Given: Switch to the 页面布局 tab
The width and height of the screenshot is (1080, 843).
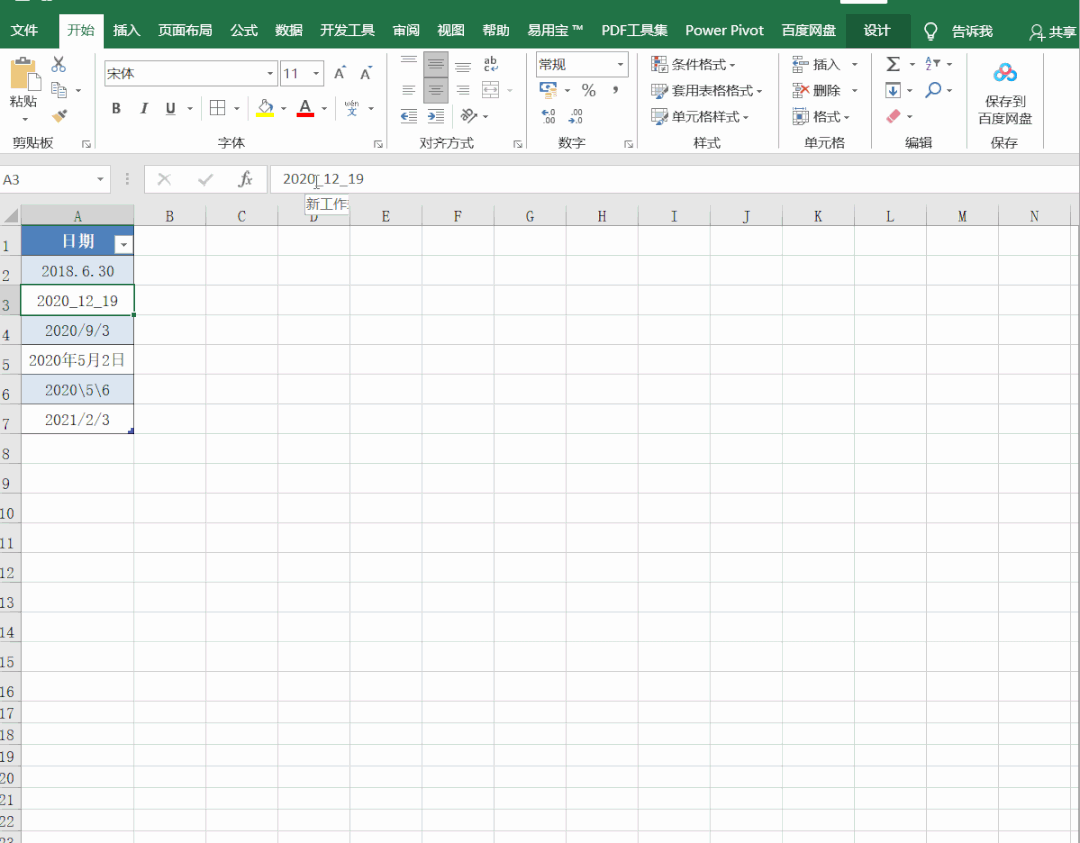Looking at the screenshot, I should pos(185,30).
